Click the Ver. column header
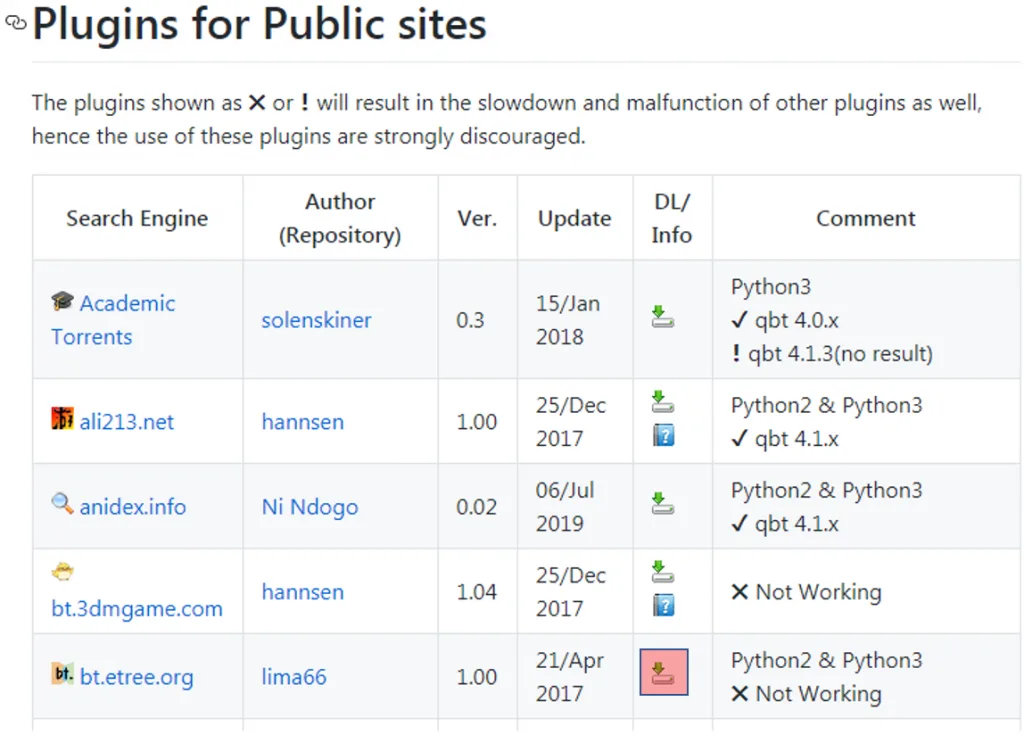Screen dimensions: 1024x743 click(x=477, y=218)
